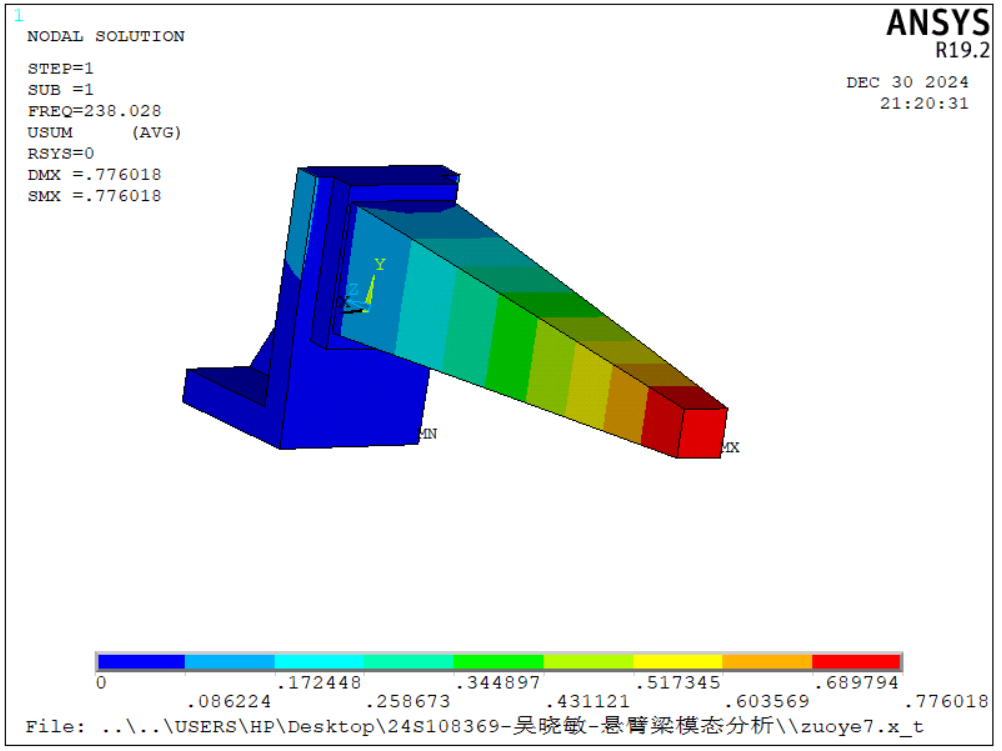Click the FREQ=238.028 value
This screenshot has height=751, width=1002.
(x=94, y=111)
